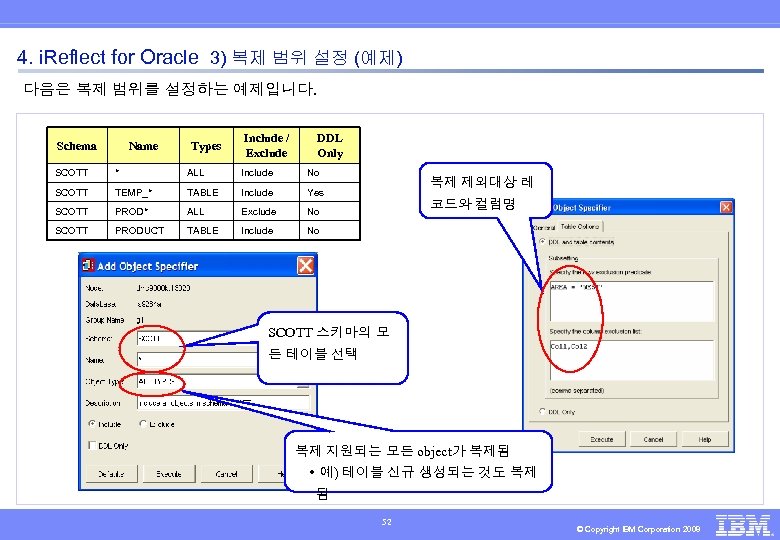The height and width of the screenshot is (540, 780).
Task: Click the ALL cell in the PROD* row
Action: [206, 211]
